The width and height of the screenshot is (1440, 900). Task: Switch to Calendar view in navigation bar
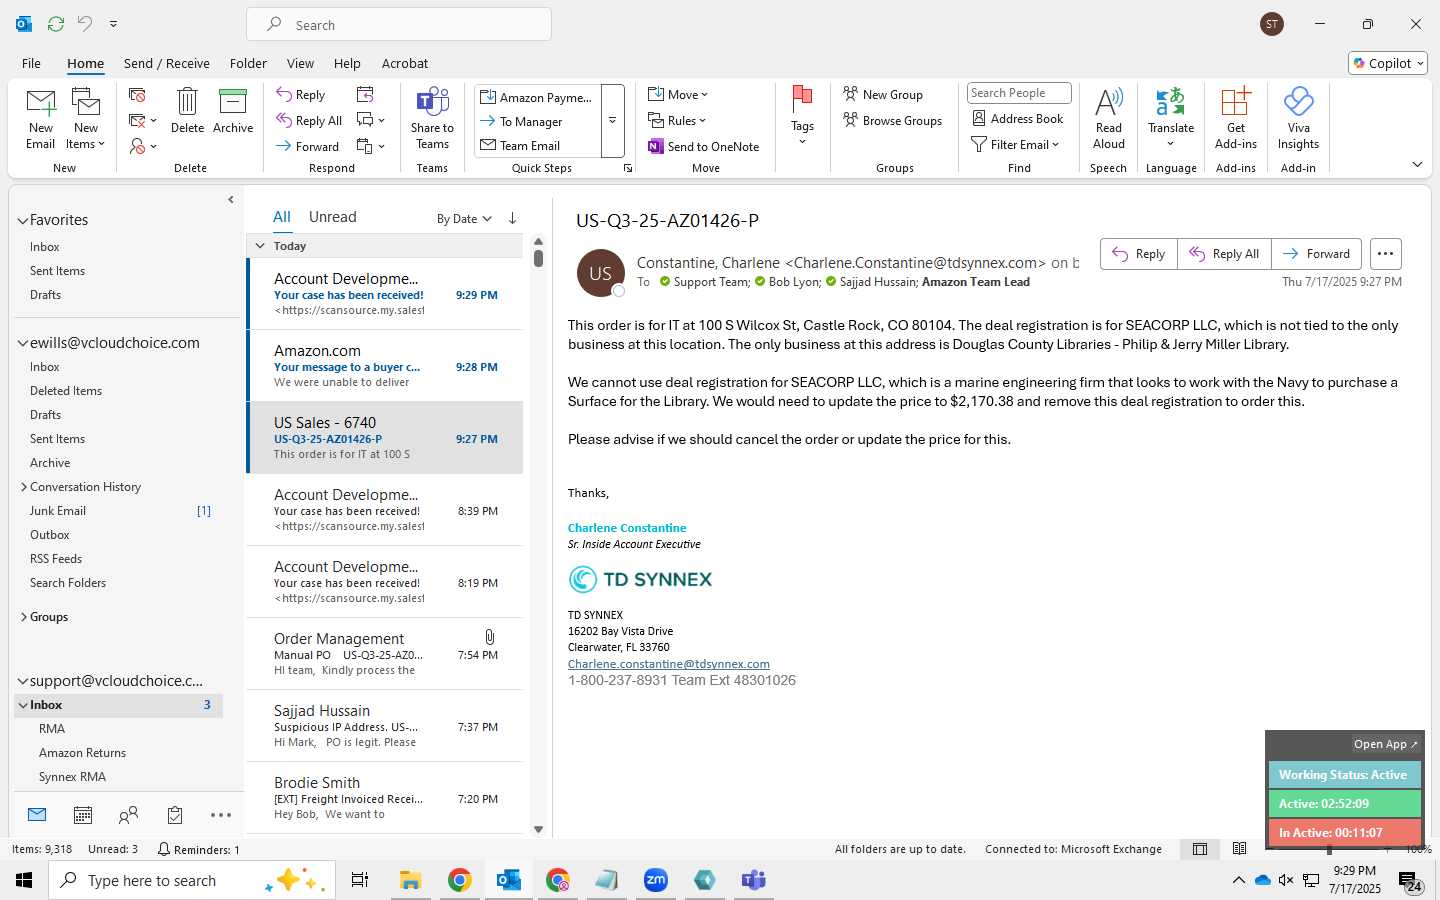(x=83, y=815)
